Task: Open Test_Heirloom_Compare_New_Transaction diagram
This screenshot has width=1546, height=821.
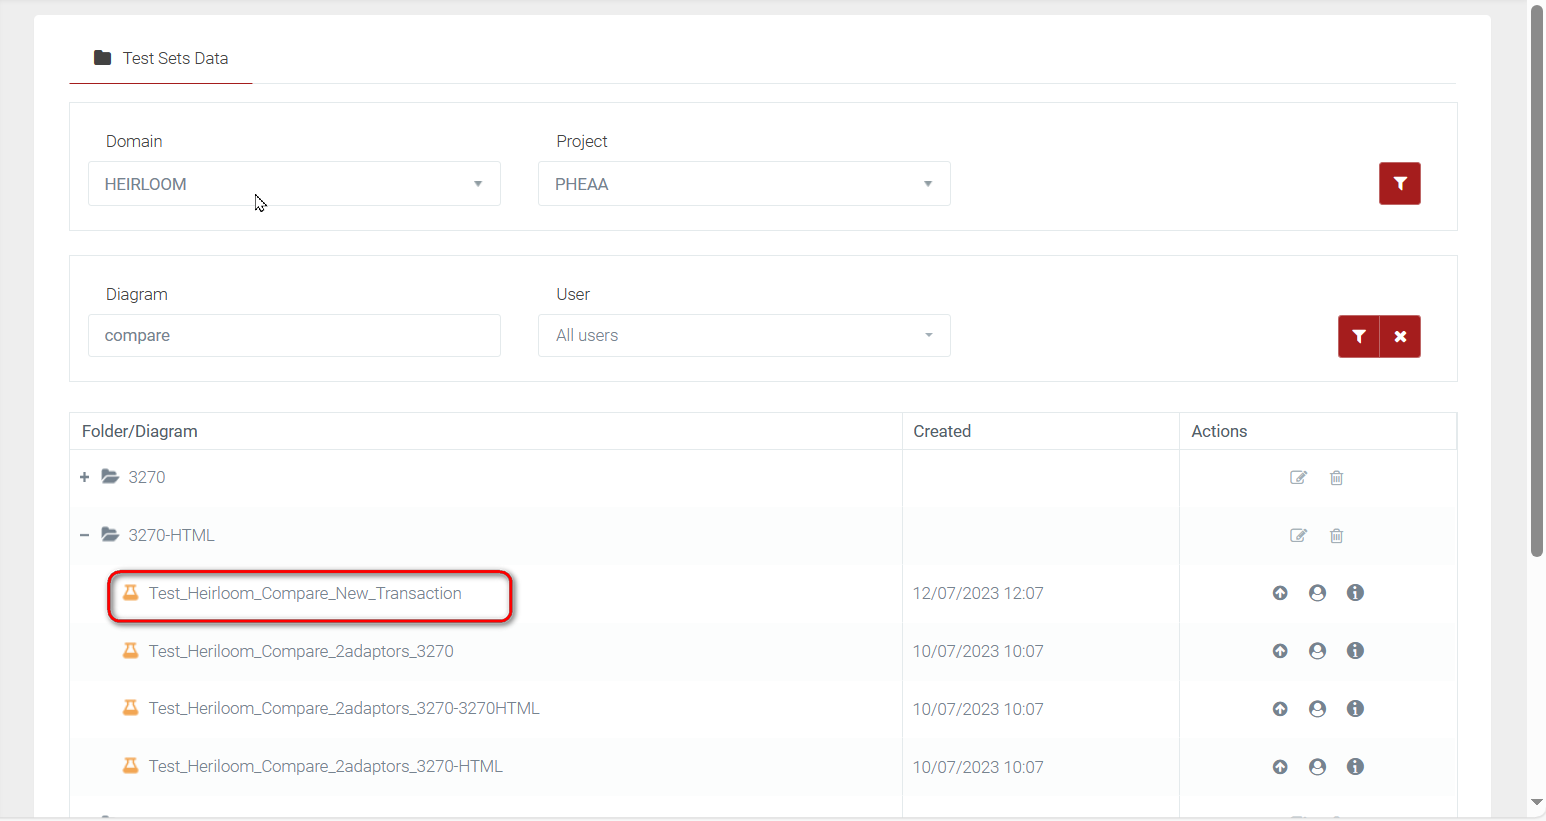Action: (305, 594)
